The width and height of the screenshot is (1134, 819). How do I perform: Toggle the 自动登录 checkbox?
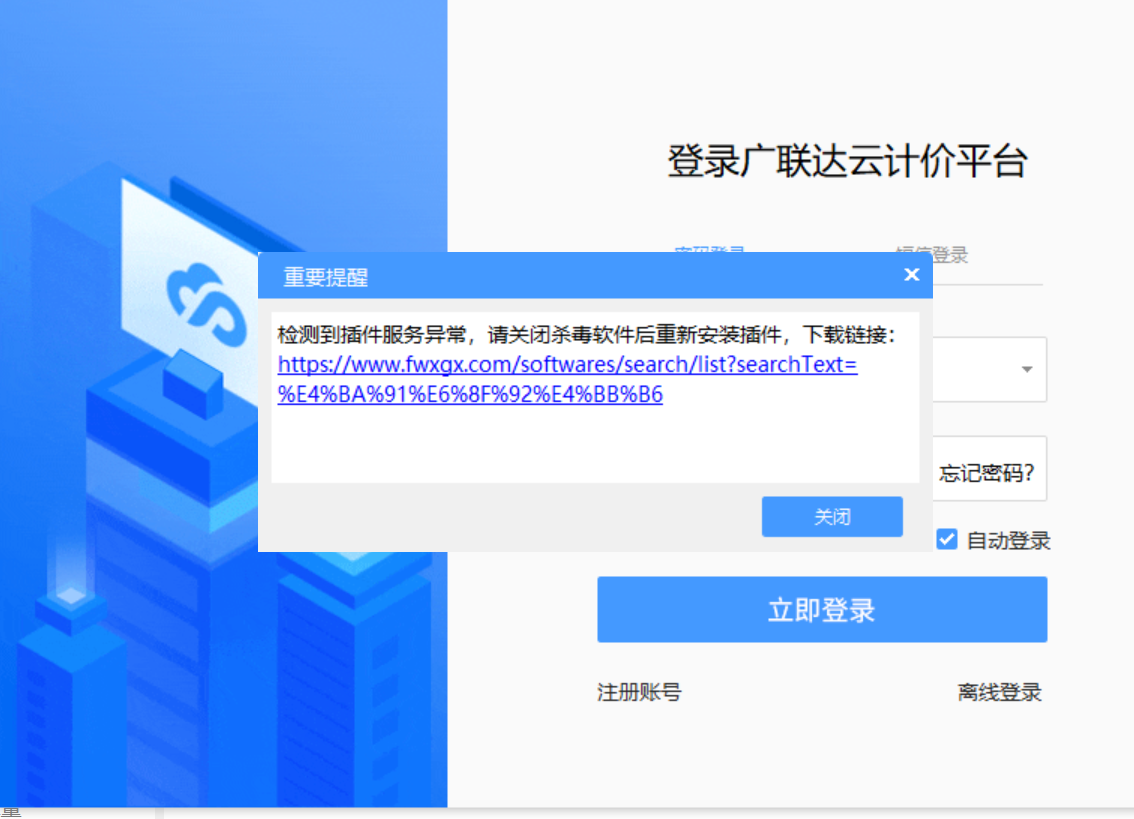tap(947, 539)
